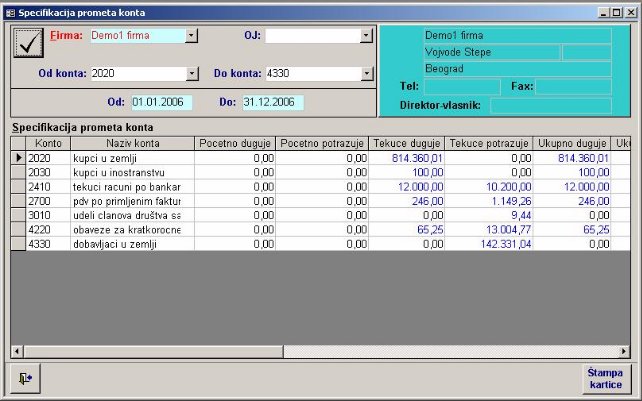
Task: Click the Od date field
Action: 160,102
